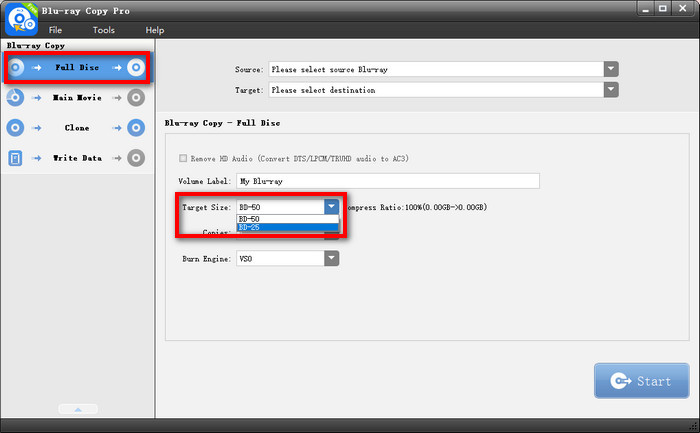This screenshot has height=433, width=700.
Task: Click the Full Disc target disc icon
Action: 136,68
